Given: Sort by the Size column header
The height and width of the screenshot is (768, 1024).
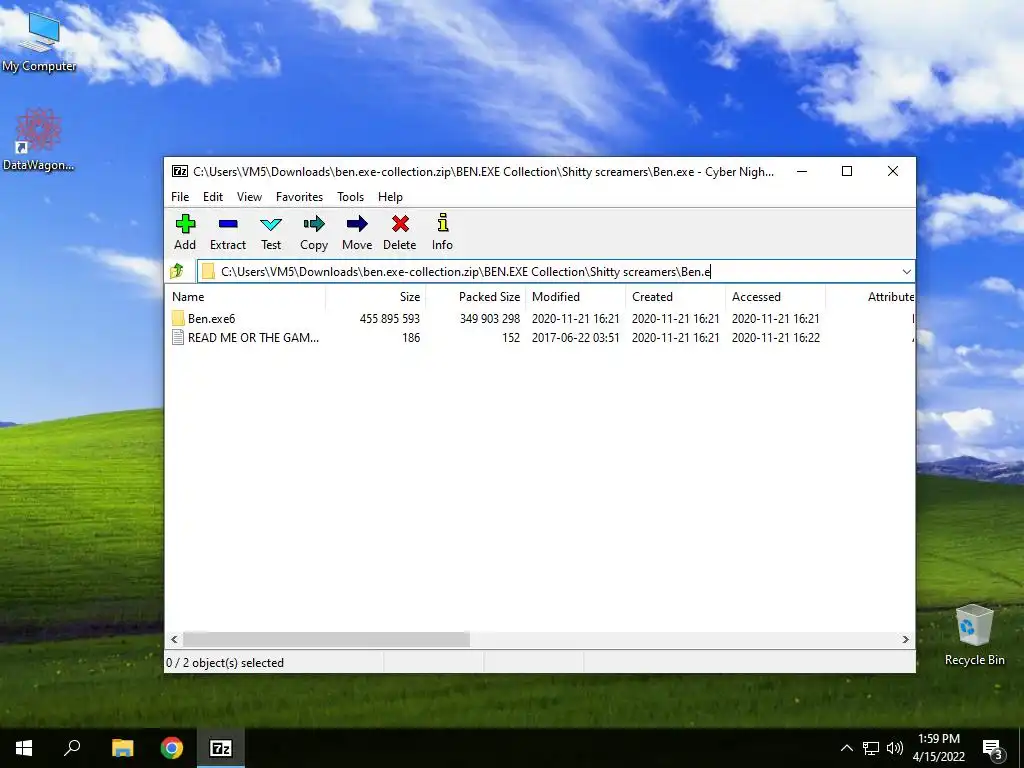Looking at the screenshot, I should pos(376,296).
